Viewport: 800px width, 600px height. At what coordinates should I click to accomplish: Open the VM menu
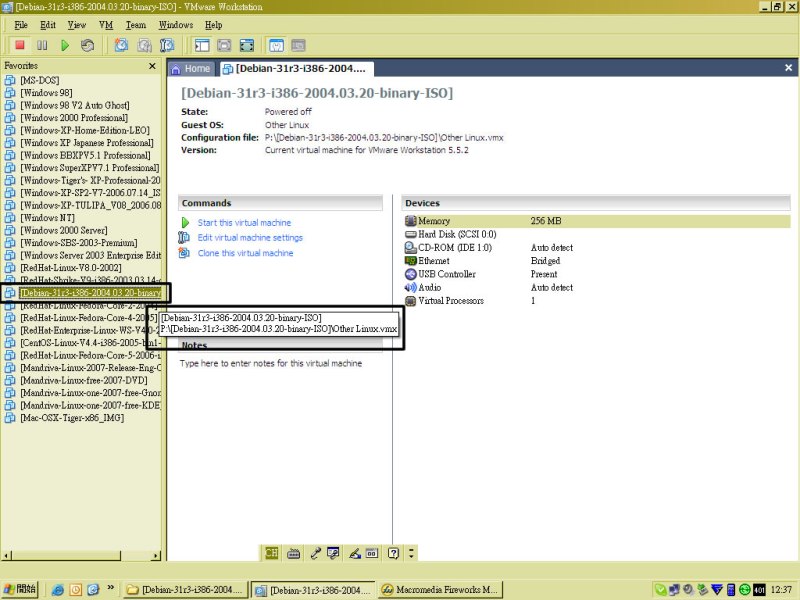[x=106, y=25]
